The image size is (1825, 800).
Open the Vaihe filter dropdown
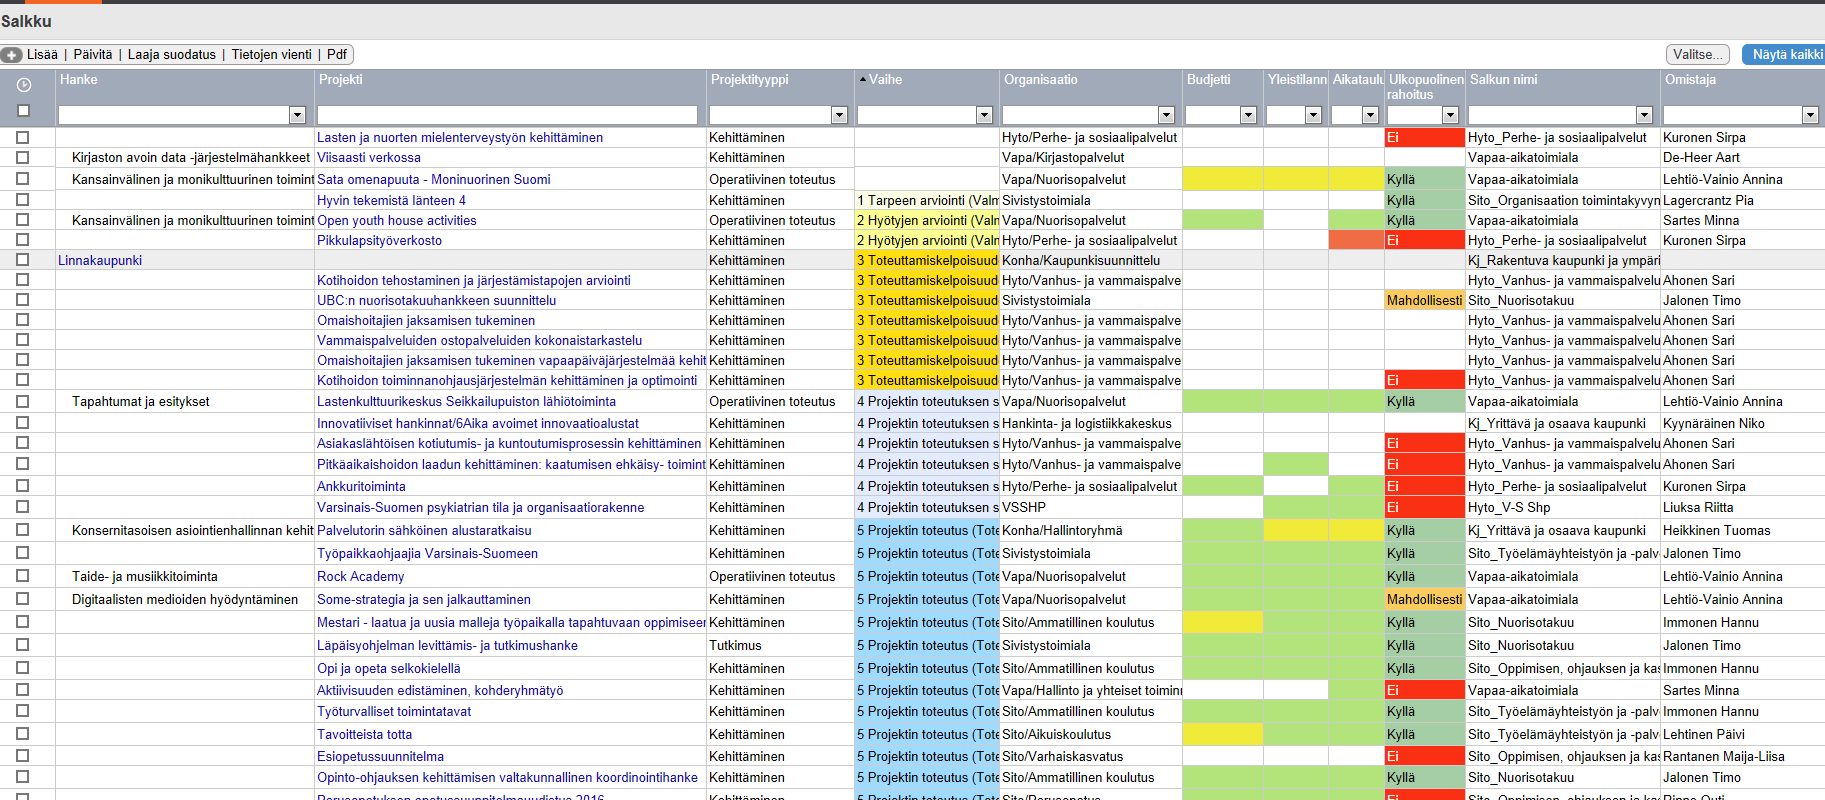tap(984, 115)
